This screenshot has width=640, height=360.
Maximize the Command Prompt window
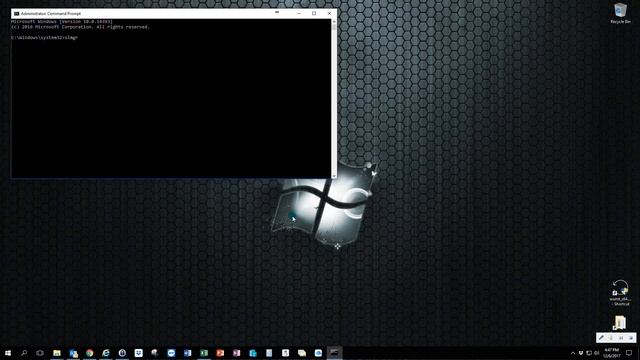click(314, 13)
